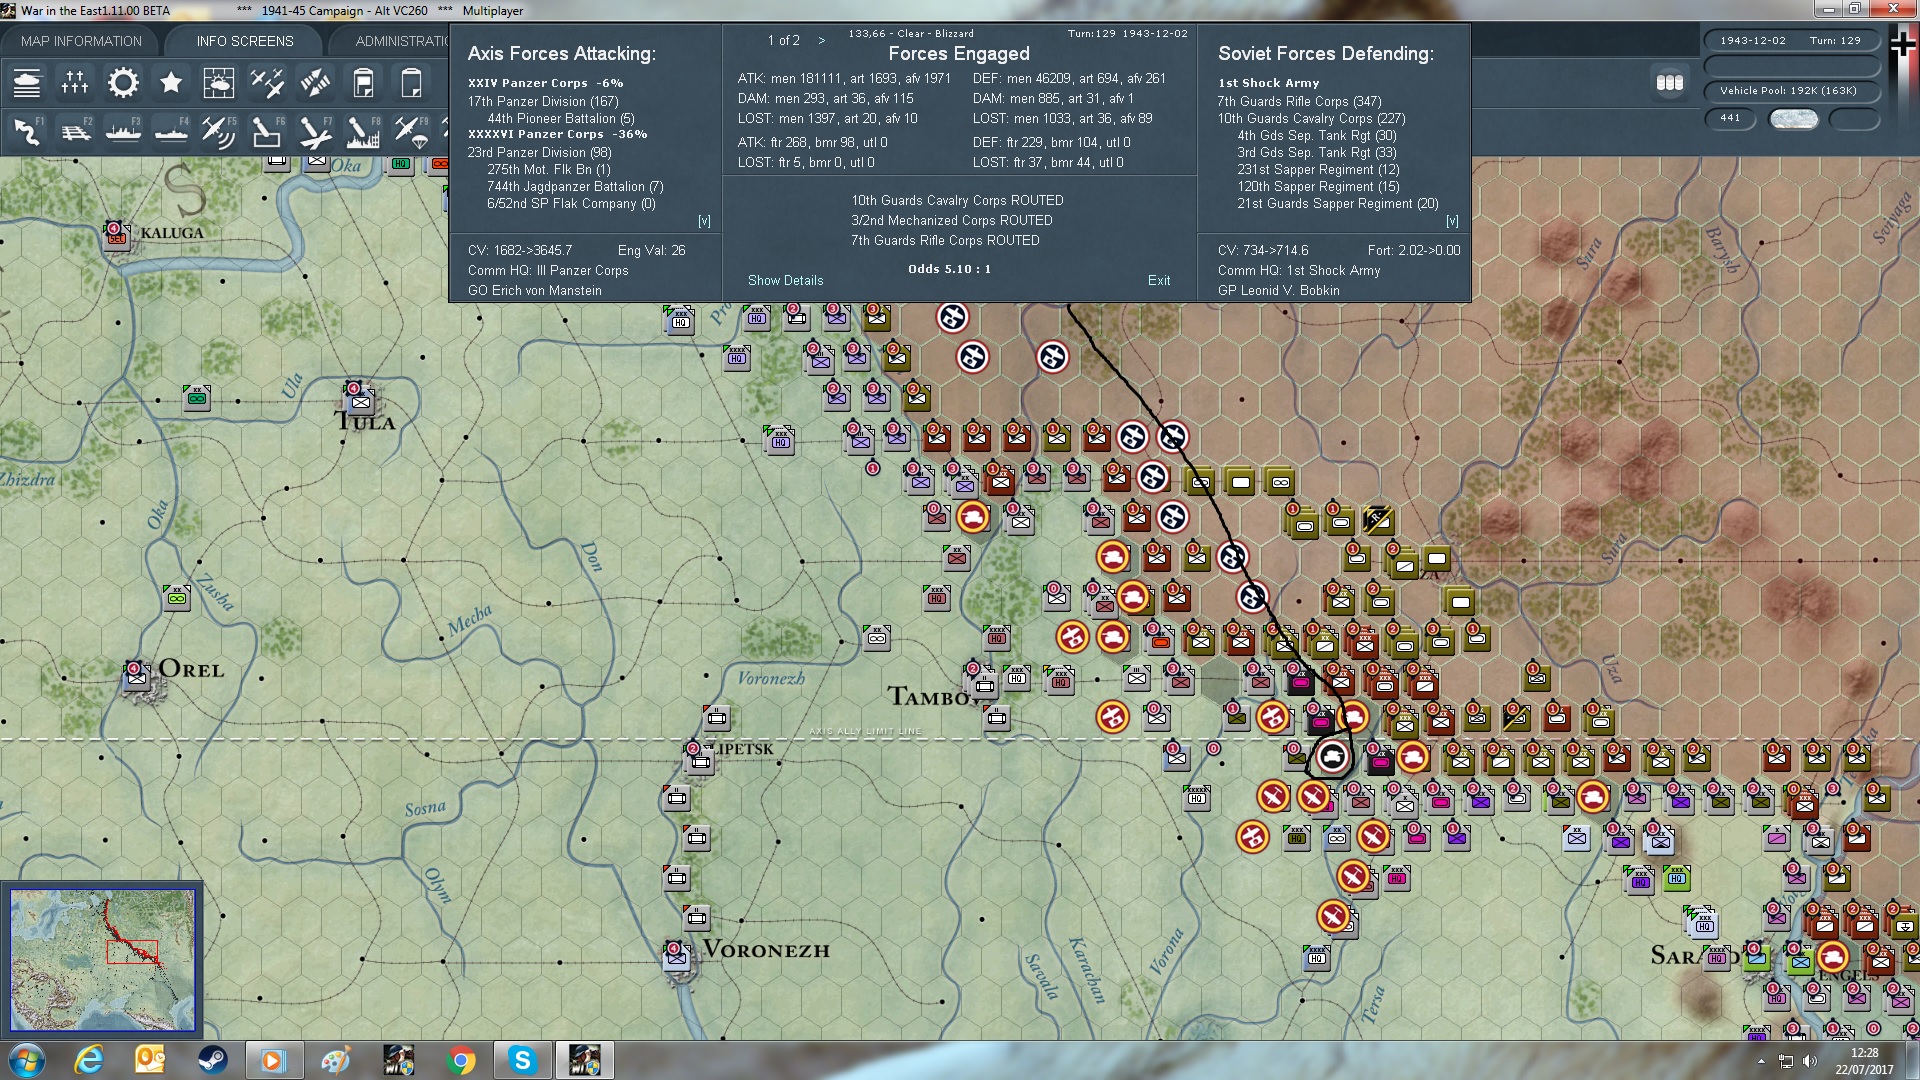Select the unit at Tula city
The width and height of the screenshot is (1920, 1080).
[360, 400]
